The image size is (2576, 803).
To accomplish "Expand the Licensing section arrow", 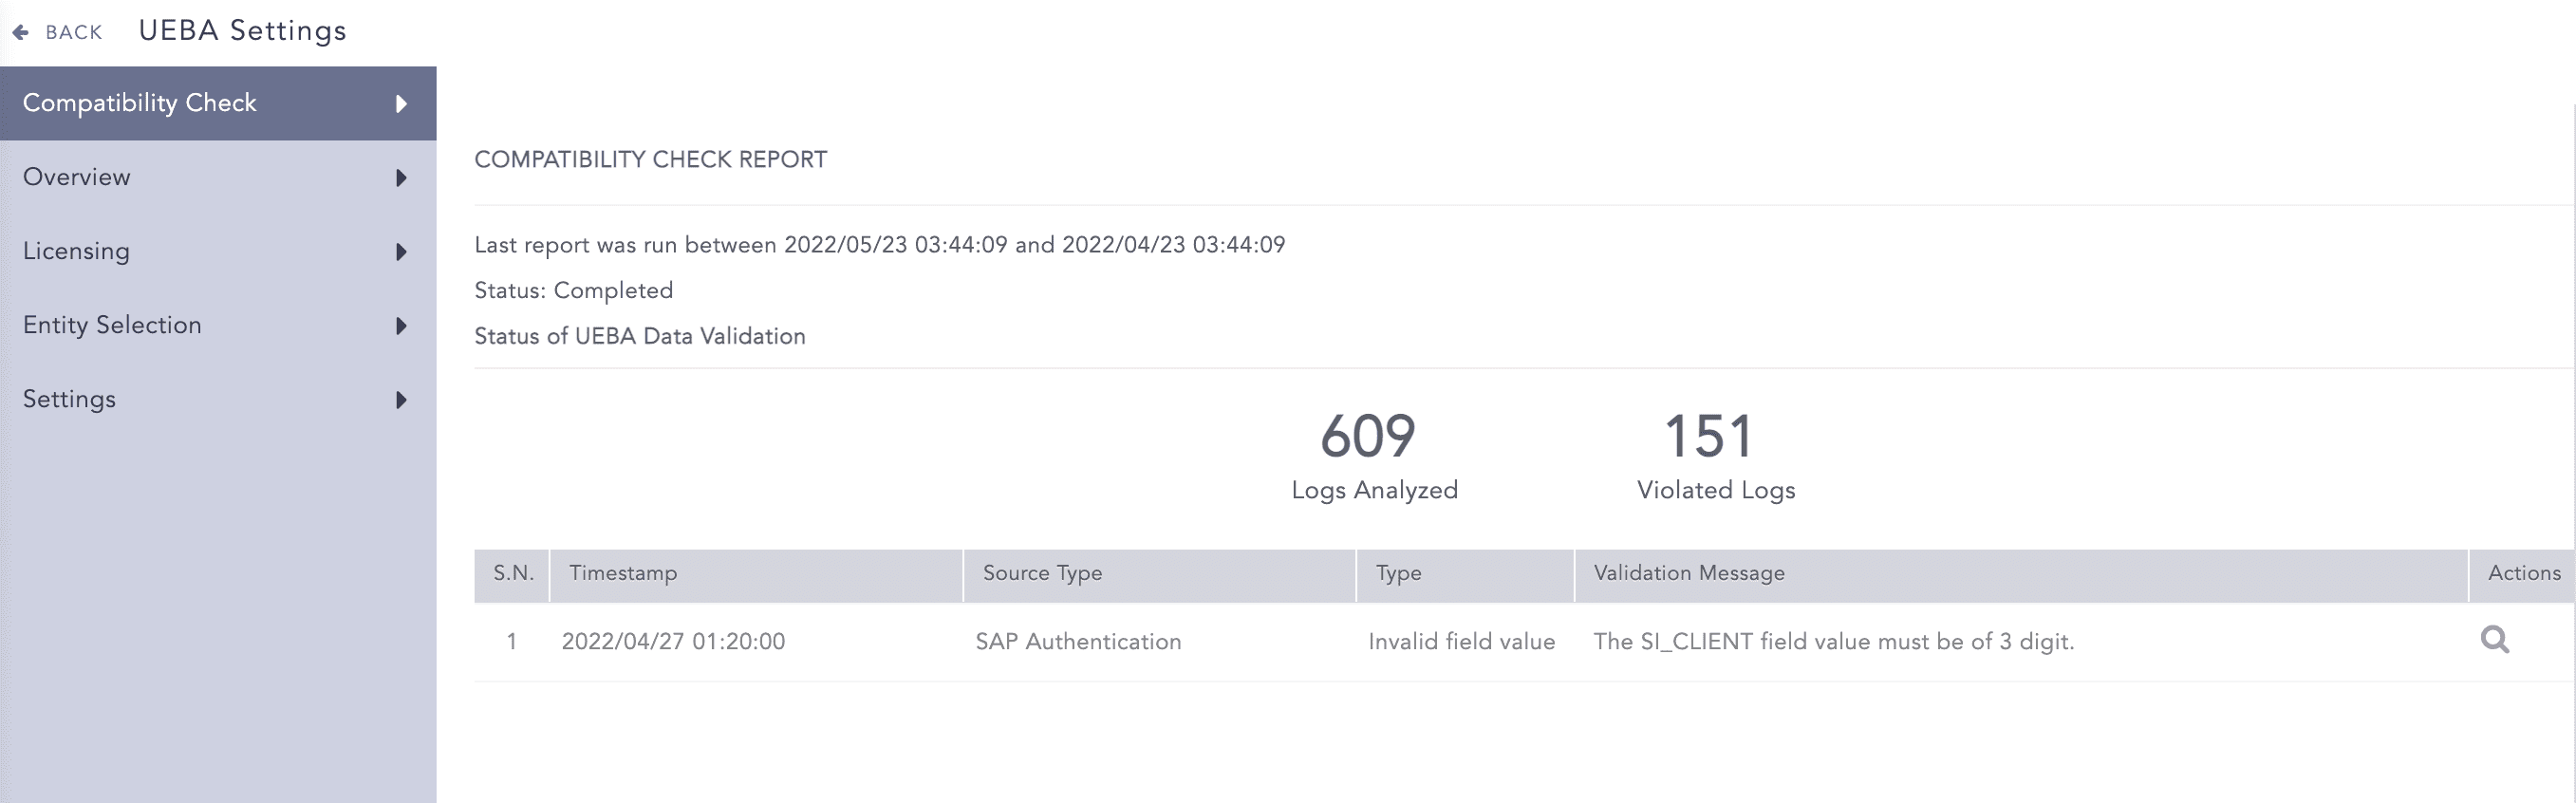I will pos(401,252).
